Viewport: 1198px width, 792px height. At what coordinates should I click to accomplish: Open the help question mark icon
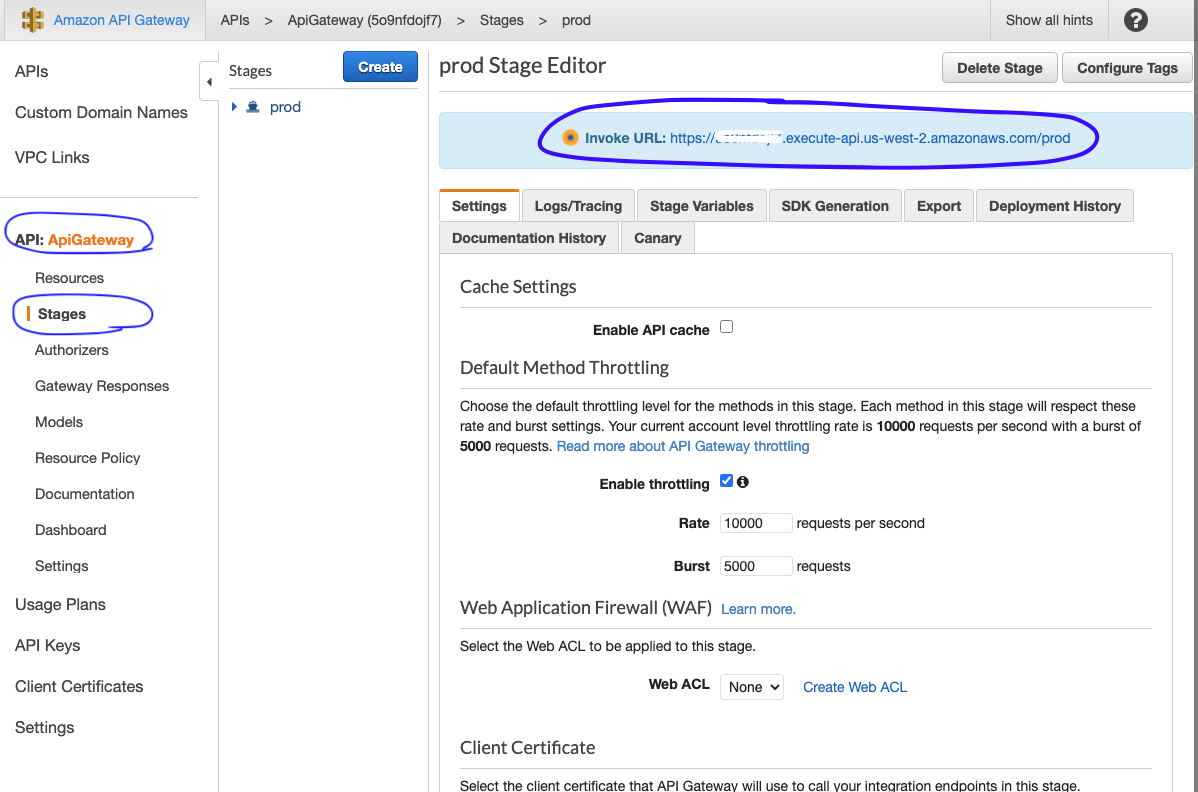1135,20
